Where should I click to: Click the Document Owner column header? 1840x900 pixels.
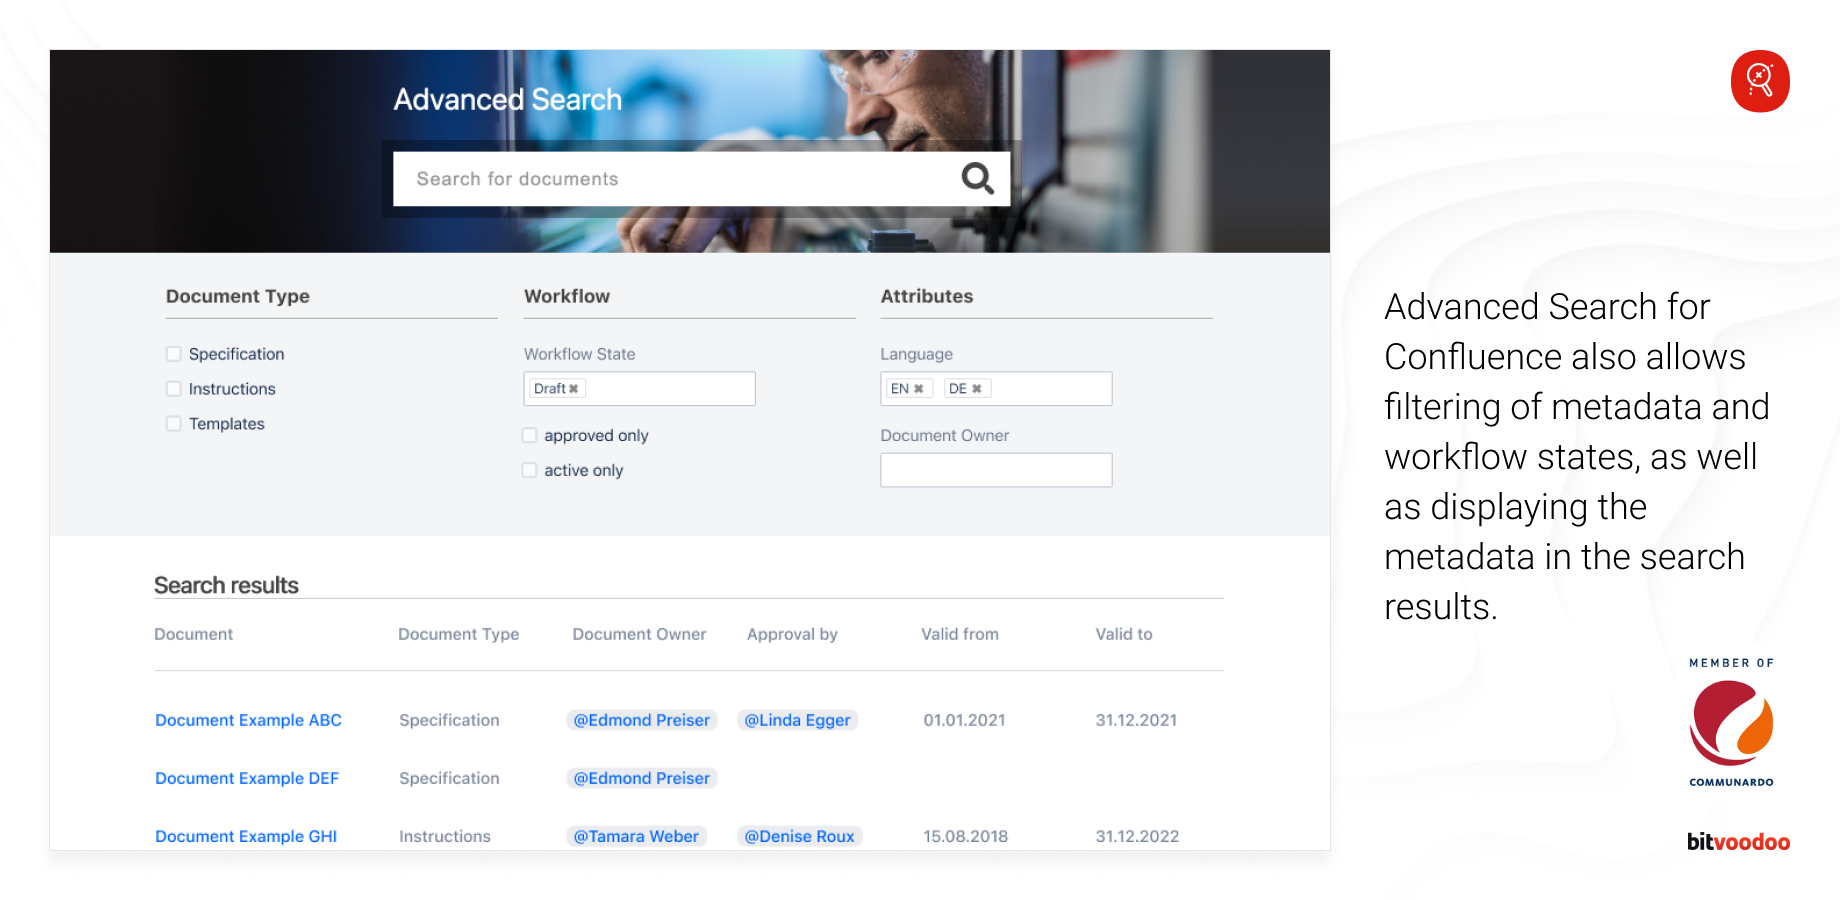click(x=639, y=634)
